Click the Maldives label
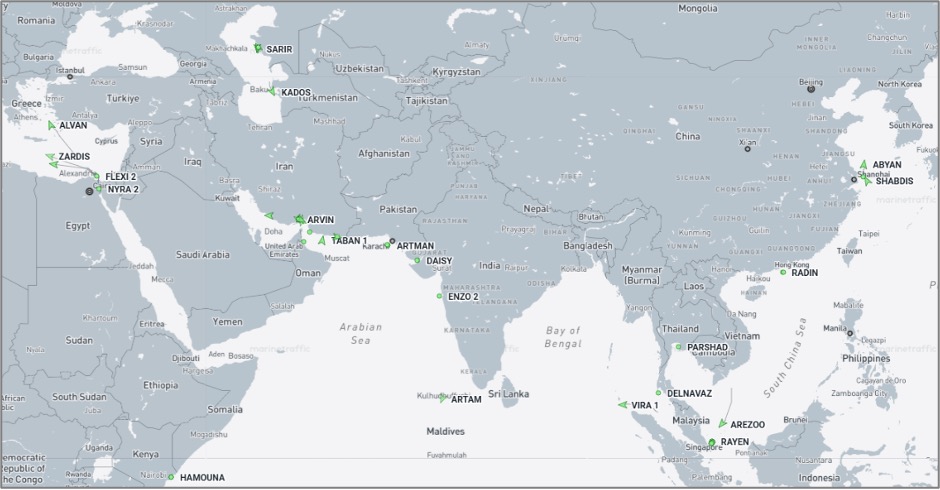Screen dimensions: 940x490 click(445, 431)
